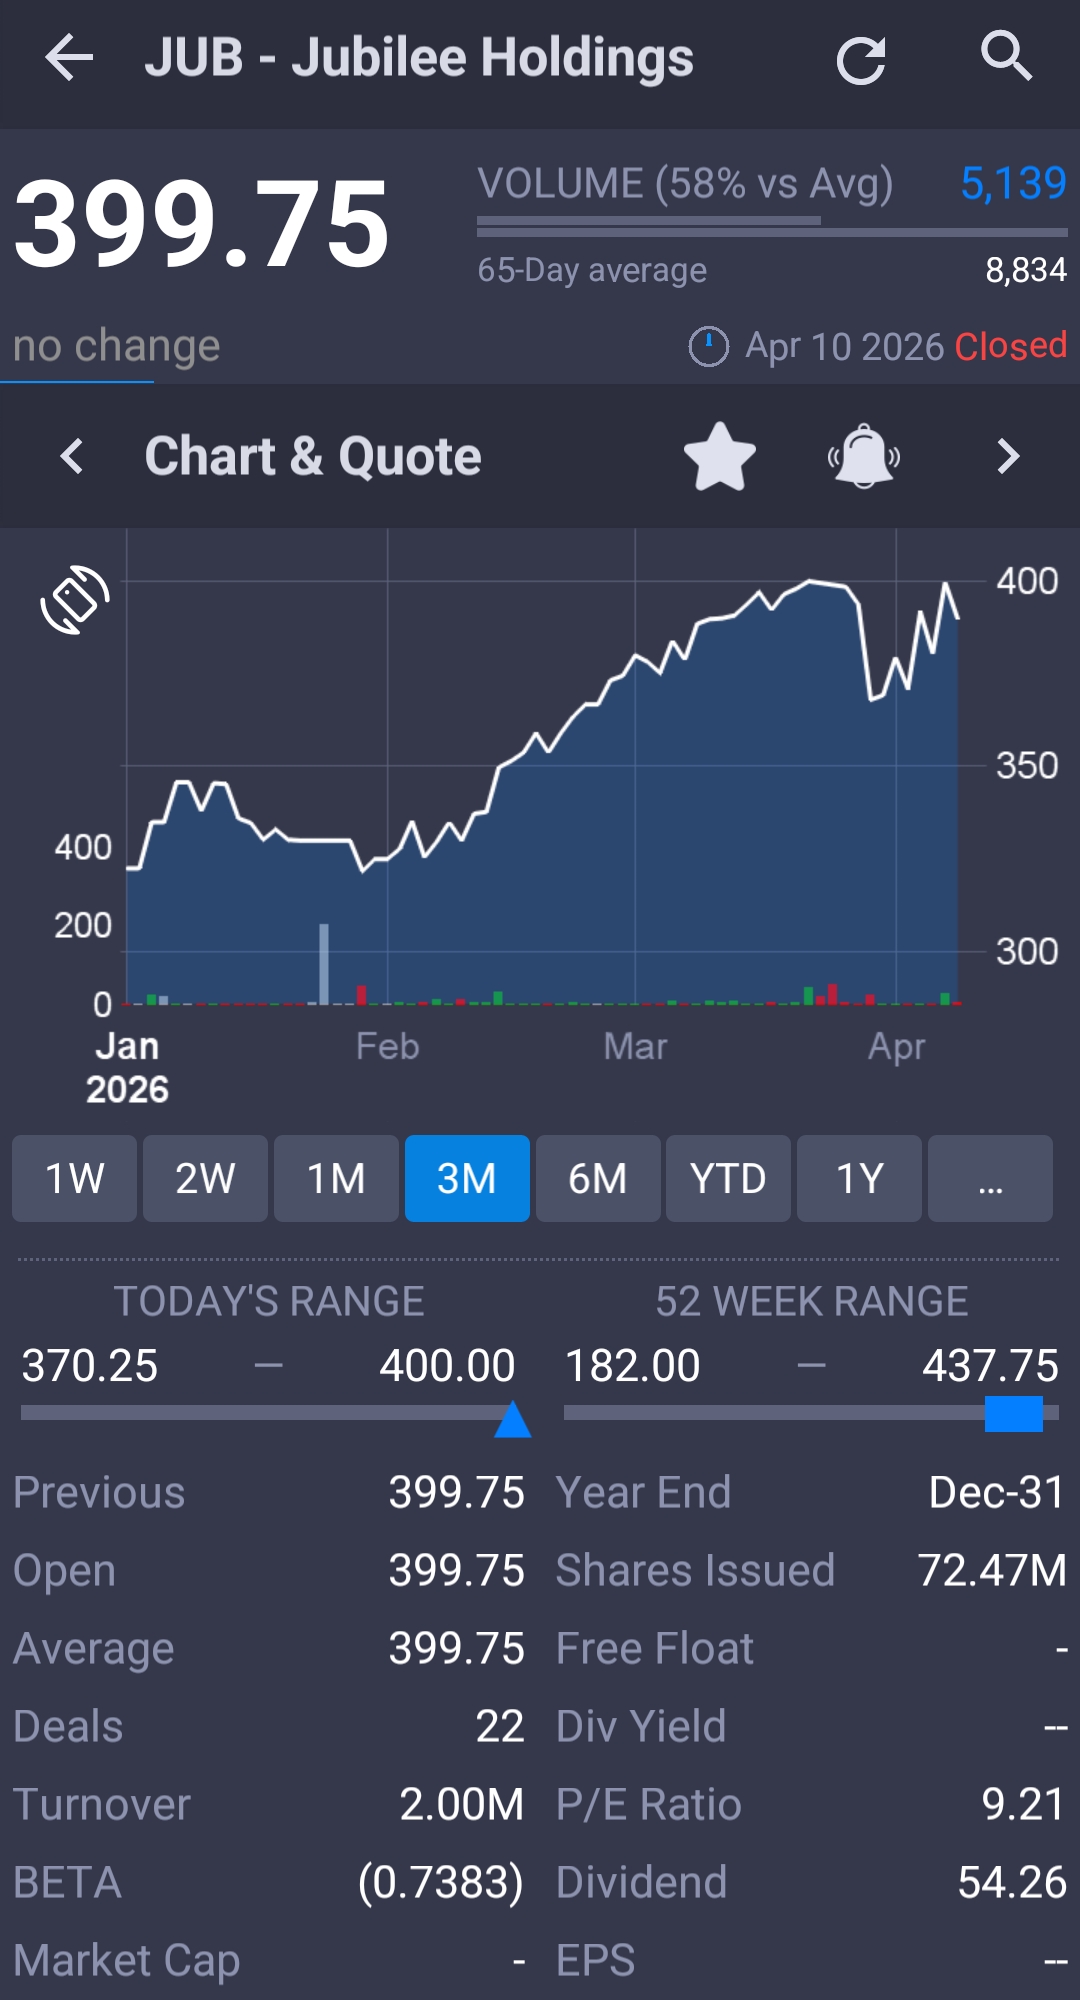Show YTD price chart
The image size is (1080, 2000).
click(728, 1178)
